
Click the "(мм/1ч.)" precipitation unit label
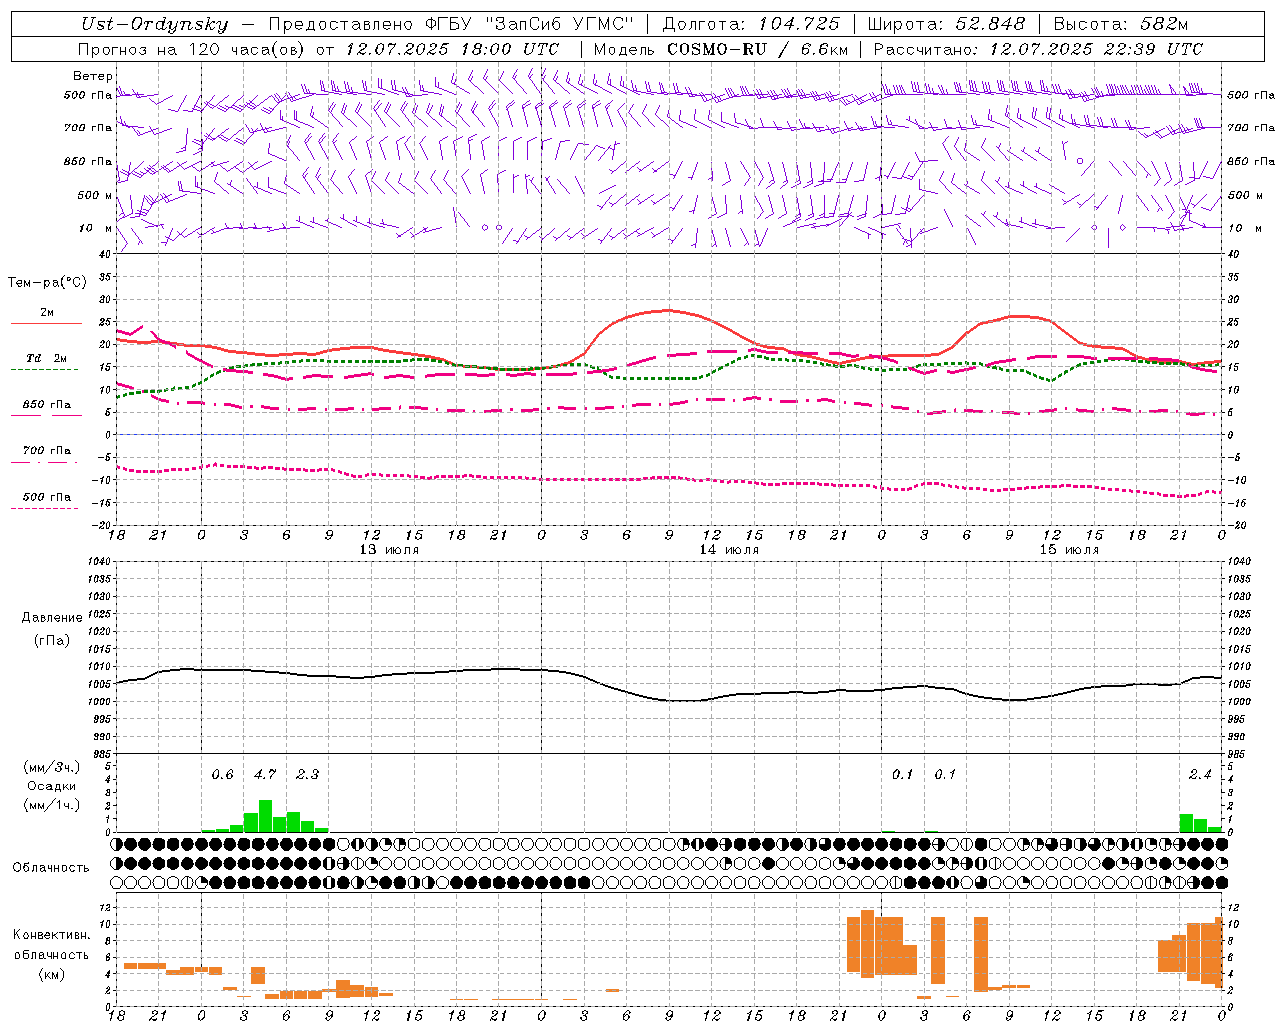(x=51, y=805)
